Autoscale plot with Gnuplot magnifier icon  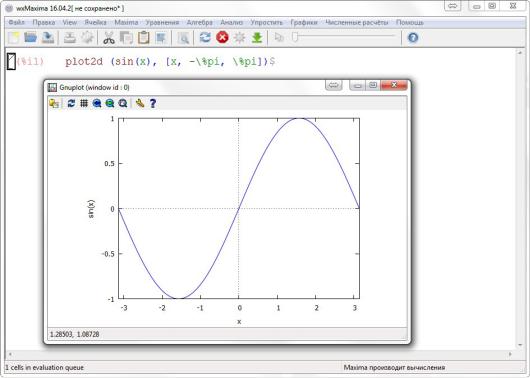[x=123, y=103]
